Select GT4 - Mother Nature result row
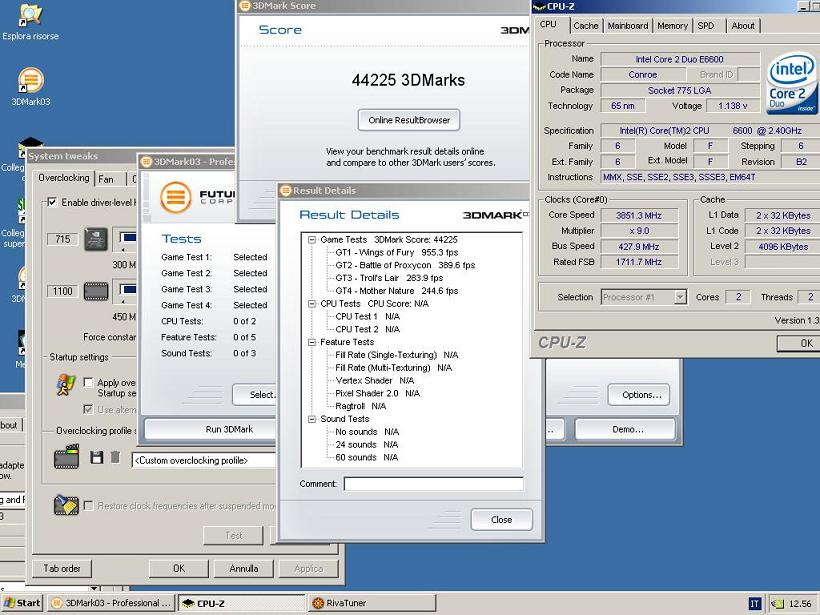 tap(397, 291)
